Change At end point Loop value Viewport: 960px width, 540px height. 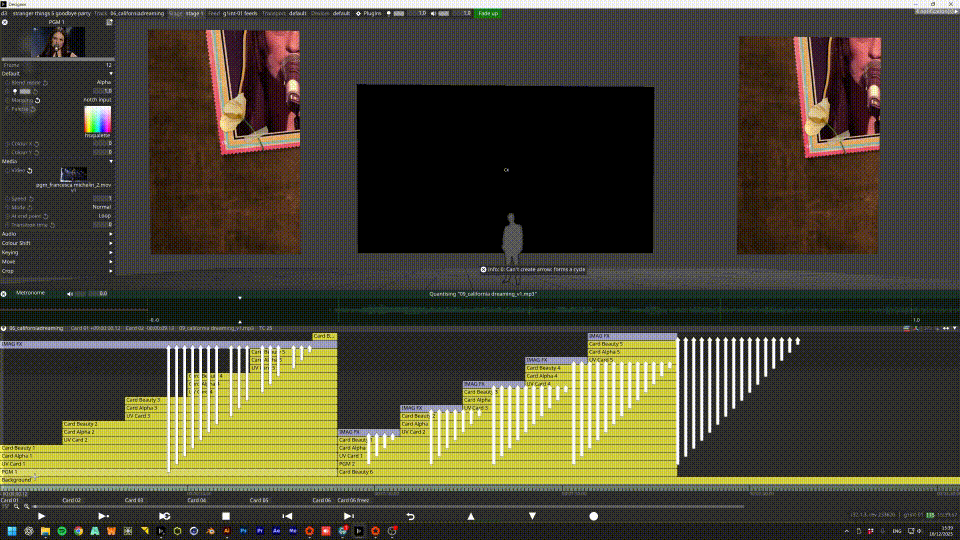(x=105, y=216)
